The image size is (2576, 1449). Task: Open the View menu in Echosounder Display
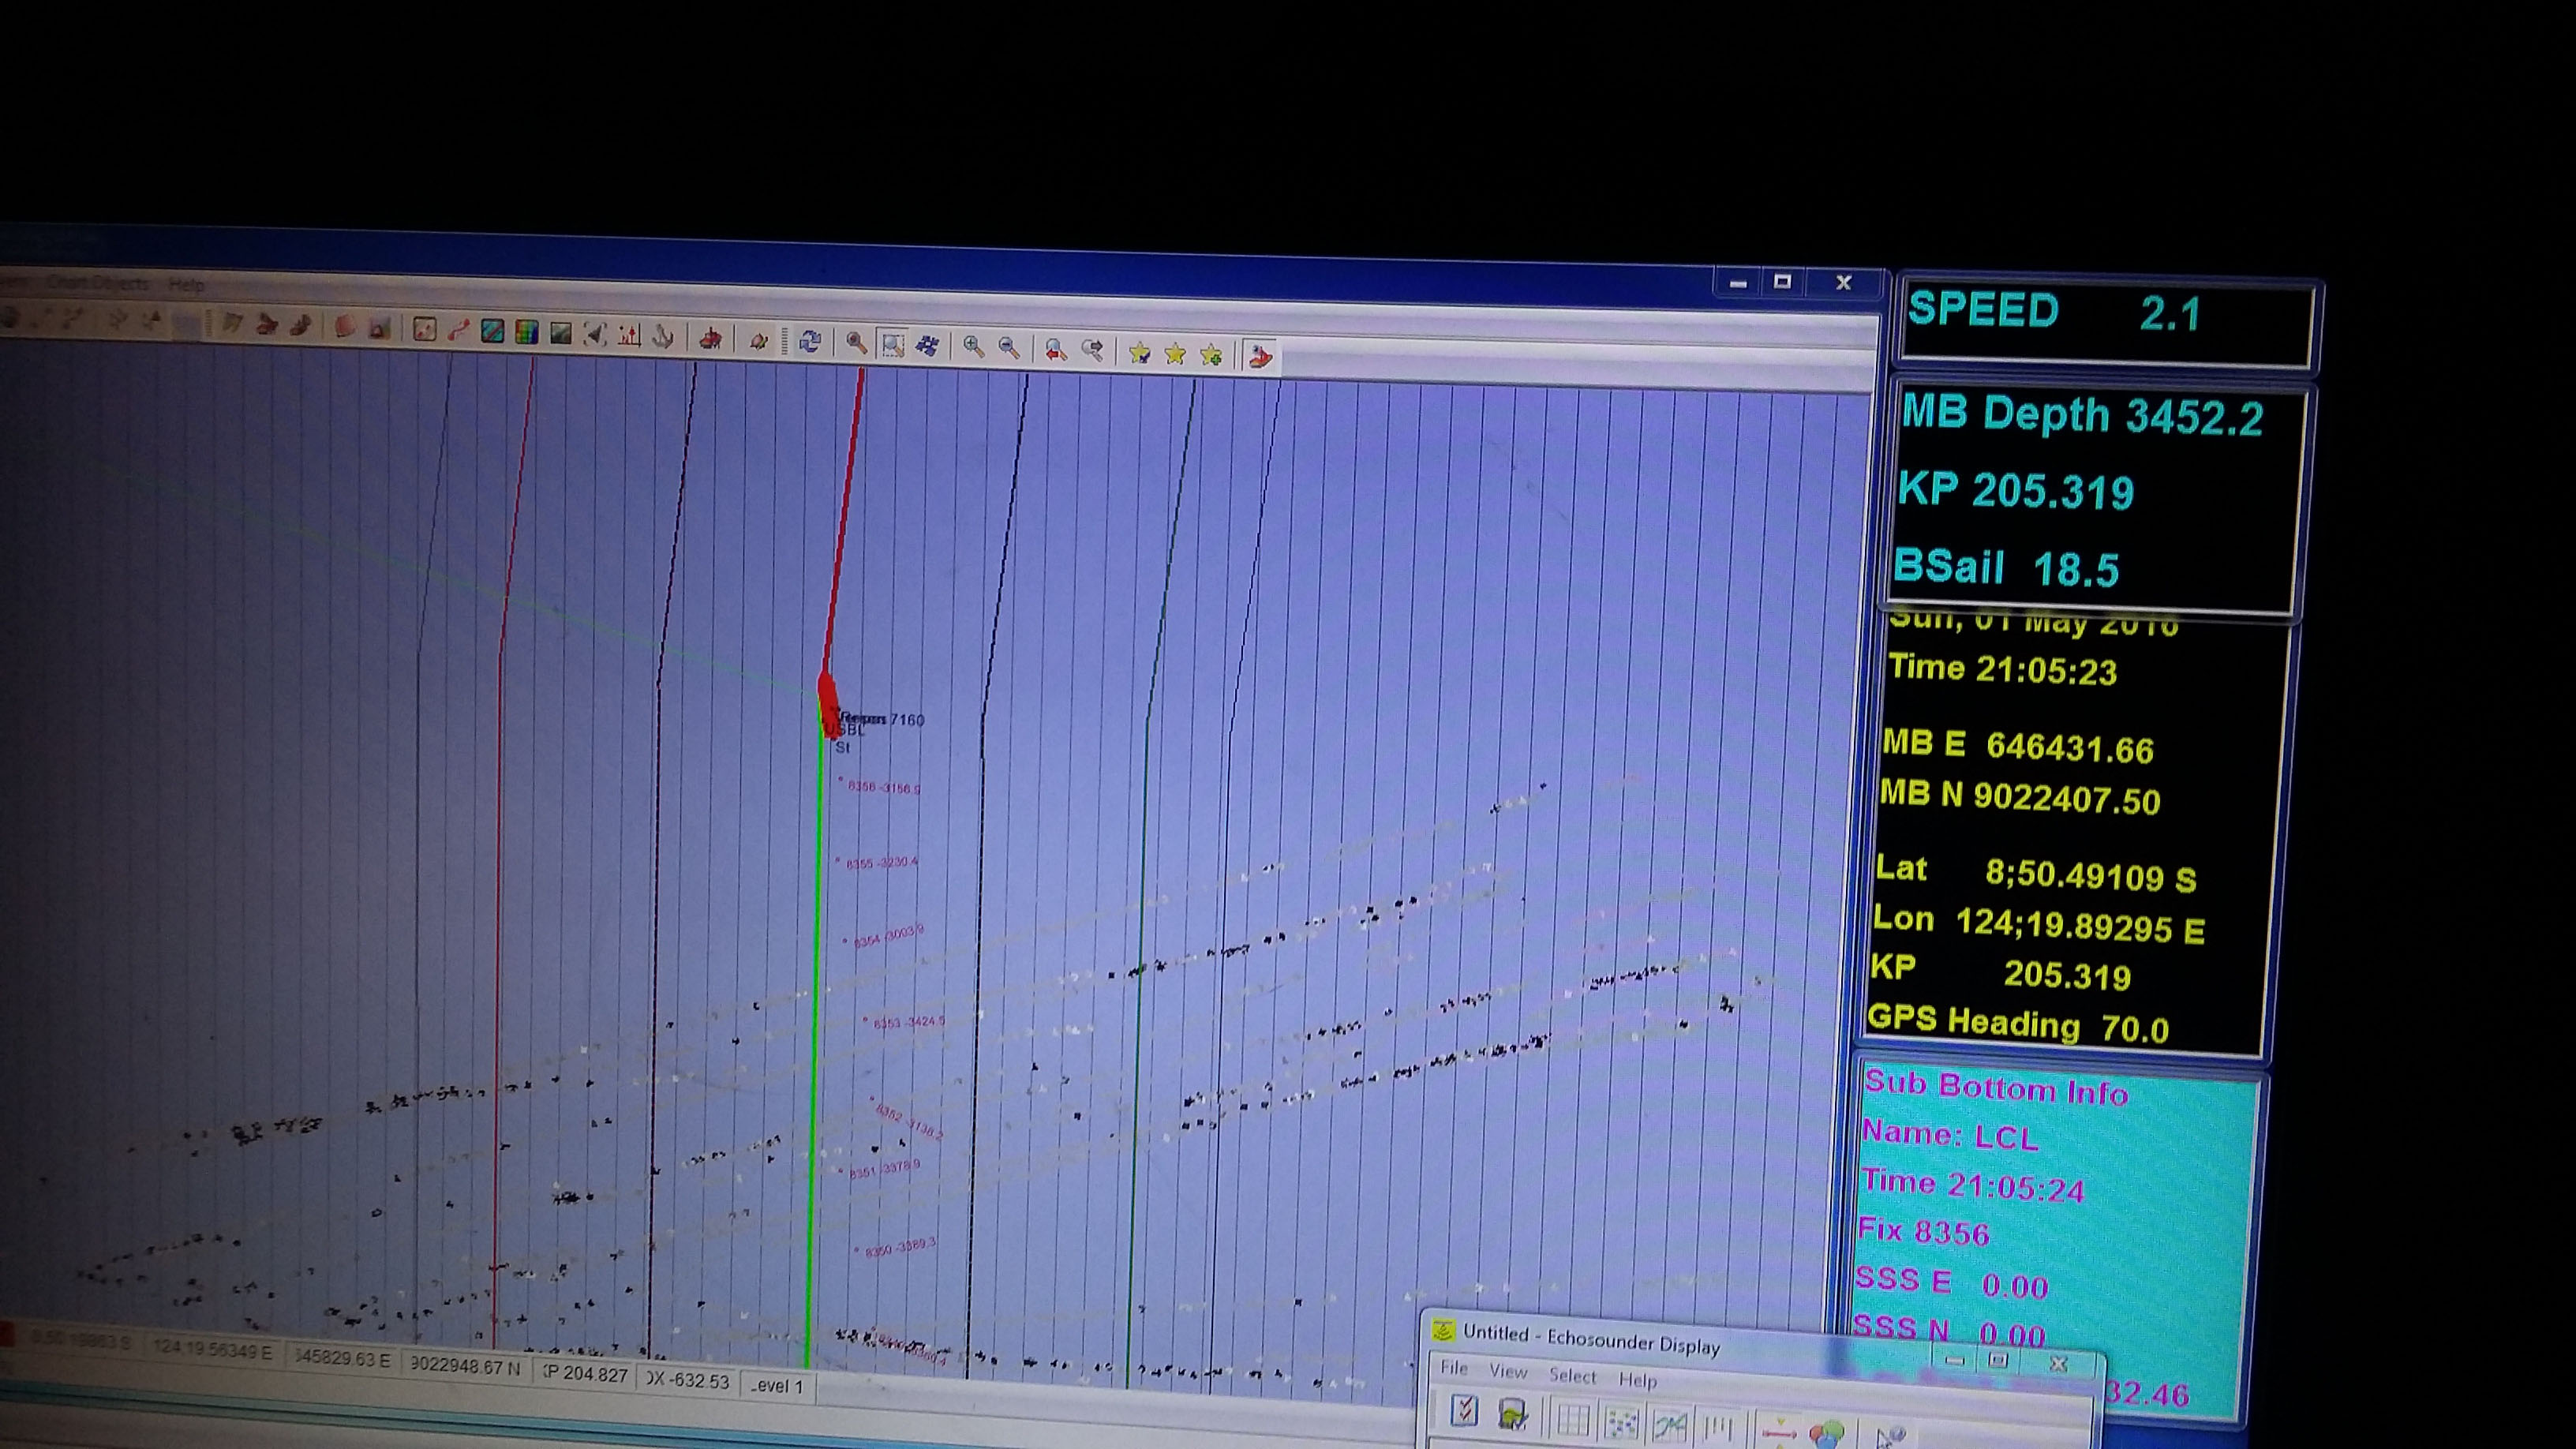click(x=1509, y=1373)
